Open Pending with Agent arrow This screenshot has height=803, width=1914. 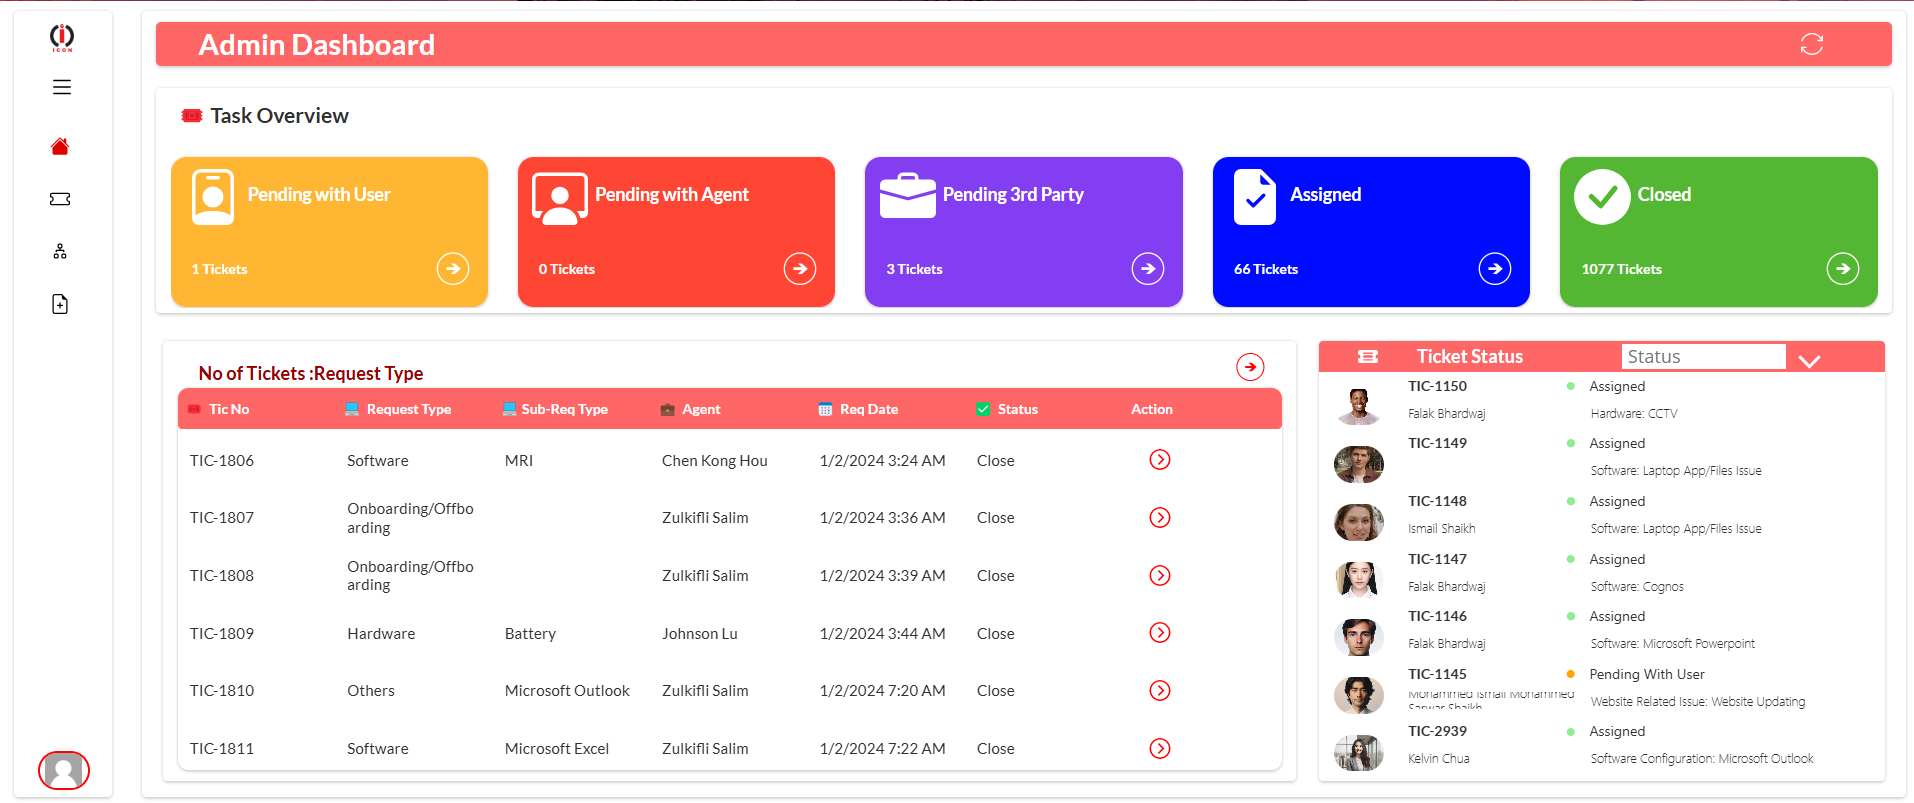click(x=800, y=268)
